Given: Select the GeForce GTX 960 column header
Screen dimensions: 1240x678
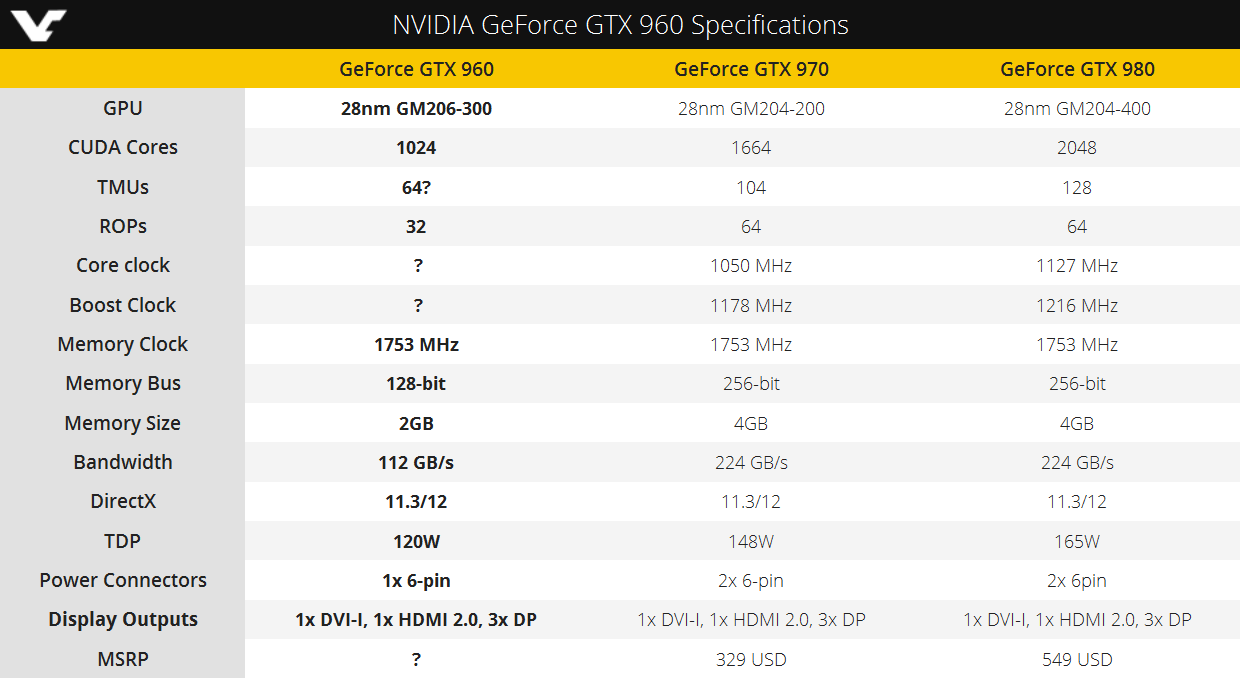Looking at the screenshot, I should point(416,69).
